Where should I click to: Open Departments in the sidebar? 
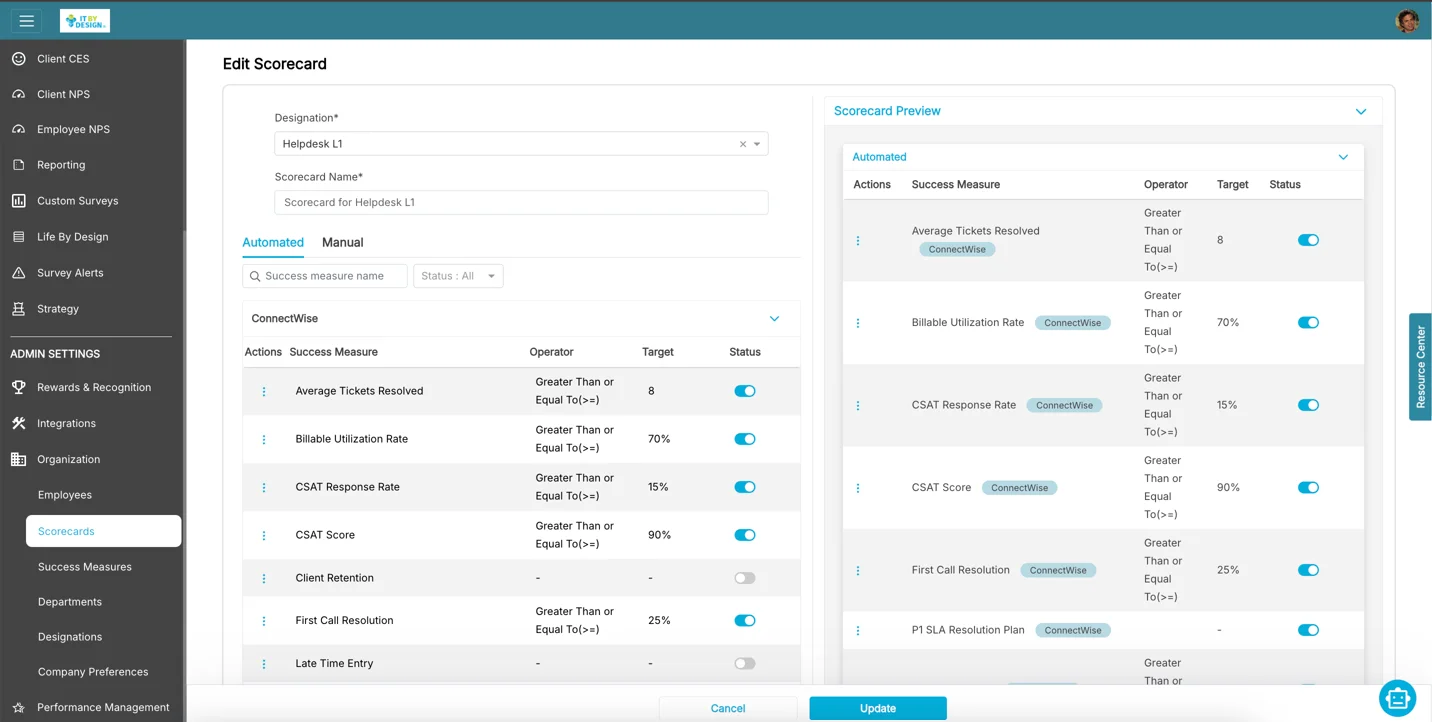click(x=70, y=602)
